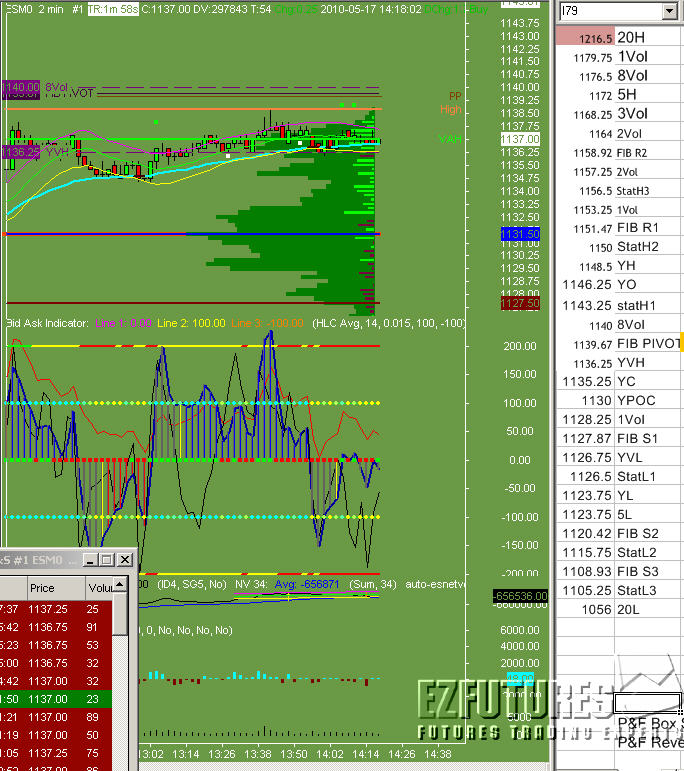Select the StatH3 label cell
The image size is (684, 771).
coord(648,191)
